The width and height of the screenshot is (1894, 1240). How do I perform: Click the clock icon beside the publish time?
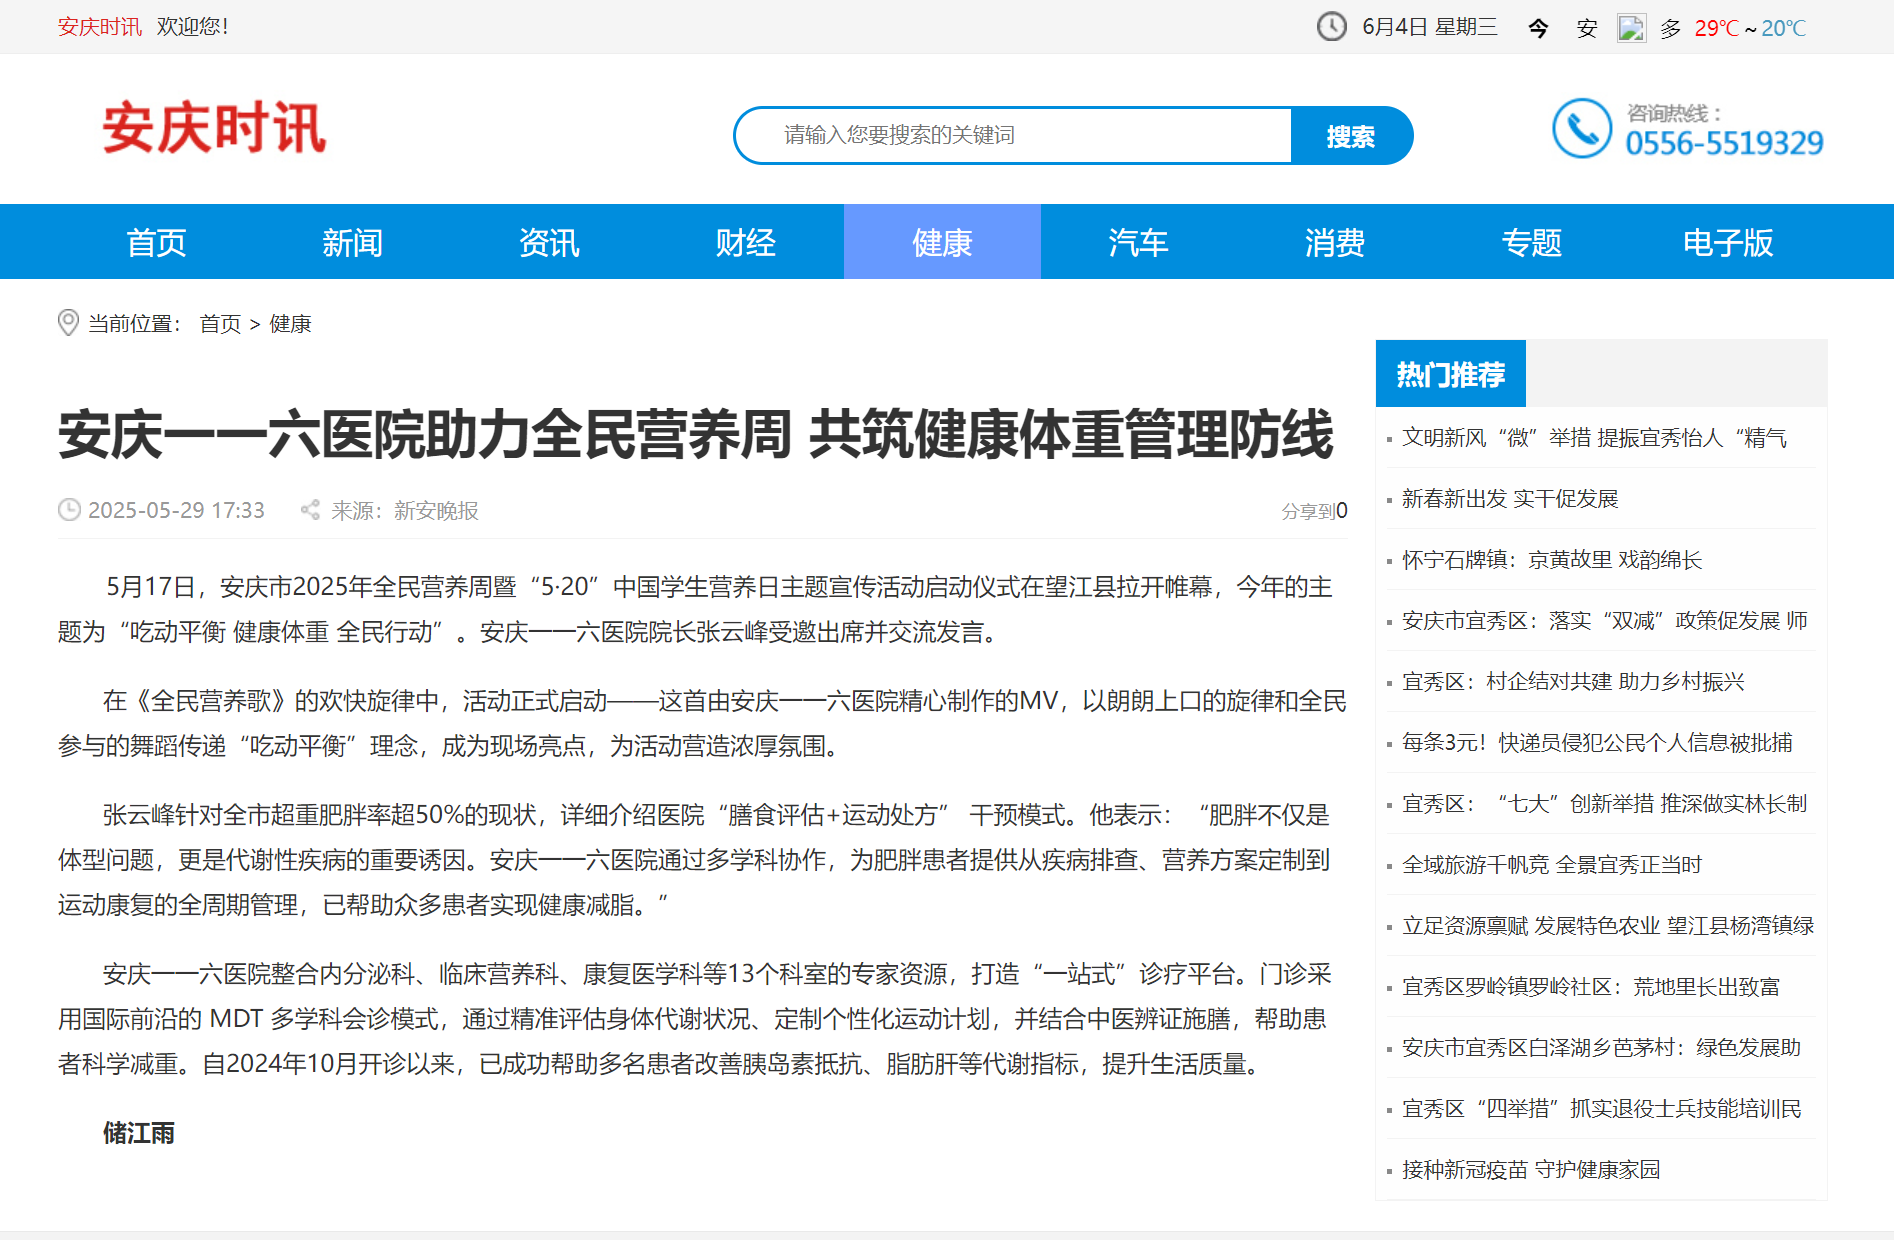click(x=67, y=510)
